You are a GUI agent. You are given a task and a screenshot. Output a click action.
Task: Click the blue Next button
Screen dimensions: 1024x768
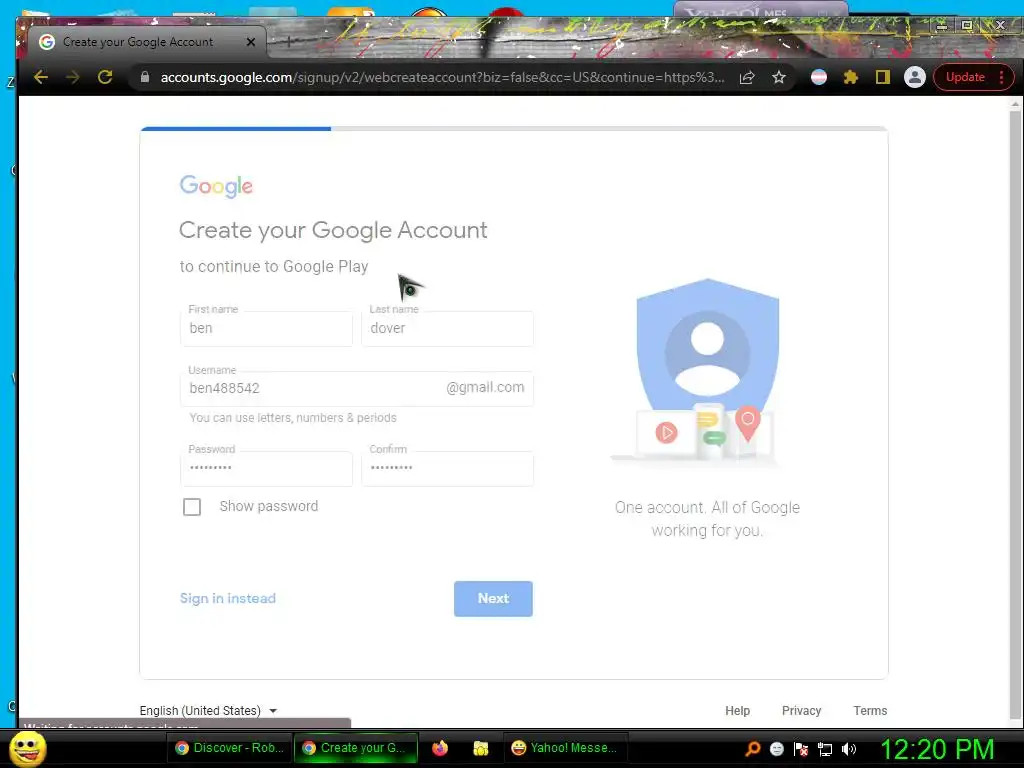pyautogui.click(x=493, y=598)
